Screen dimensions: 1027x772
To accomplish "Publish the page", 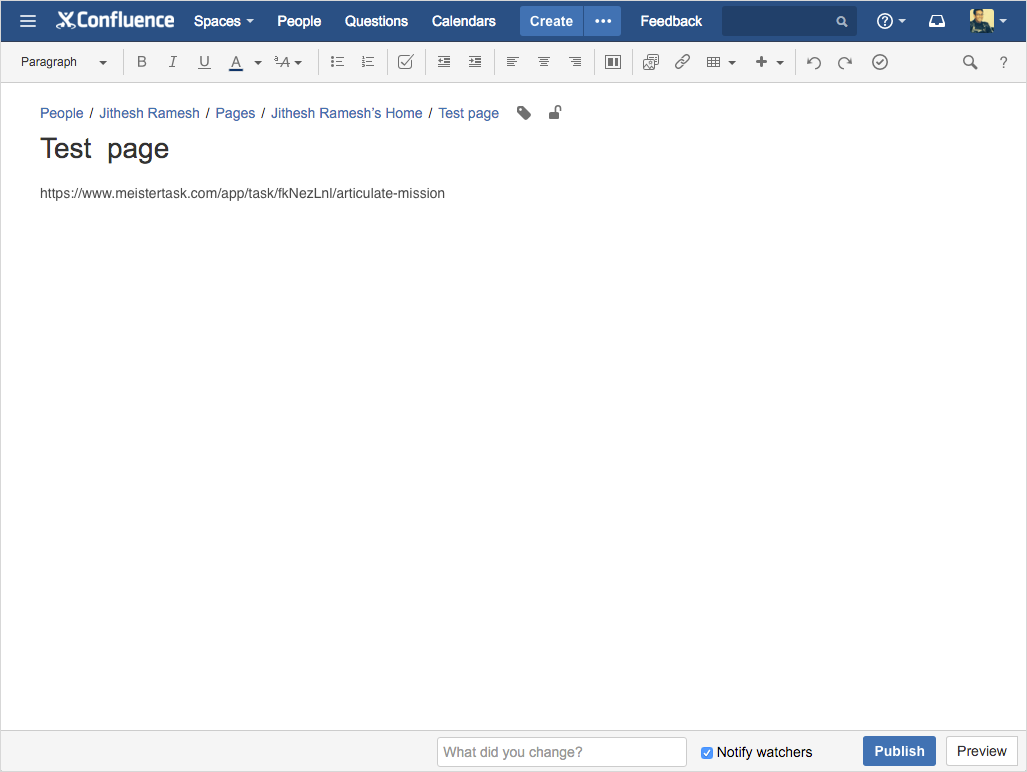I will [x=899, y=751].
